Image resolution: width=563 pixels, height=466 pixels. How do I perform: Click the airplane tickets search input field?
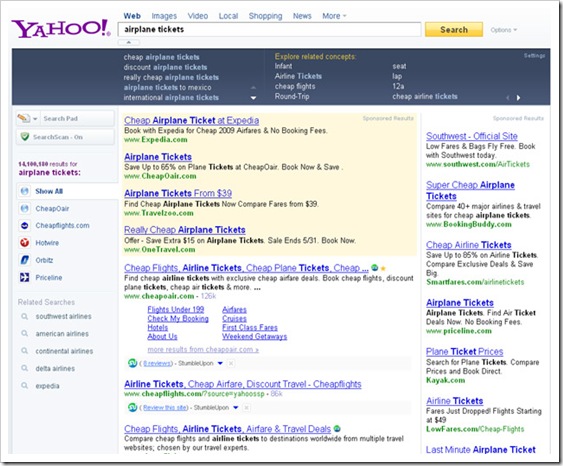point(269,29)
